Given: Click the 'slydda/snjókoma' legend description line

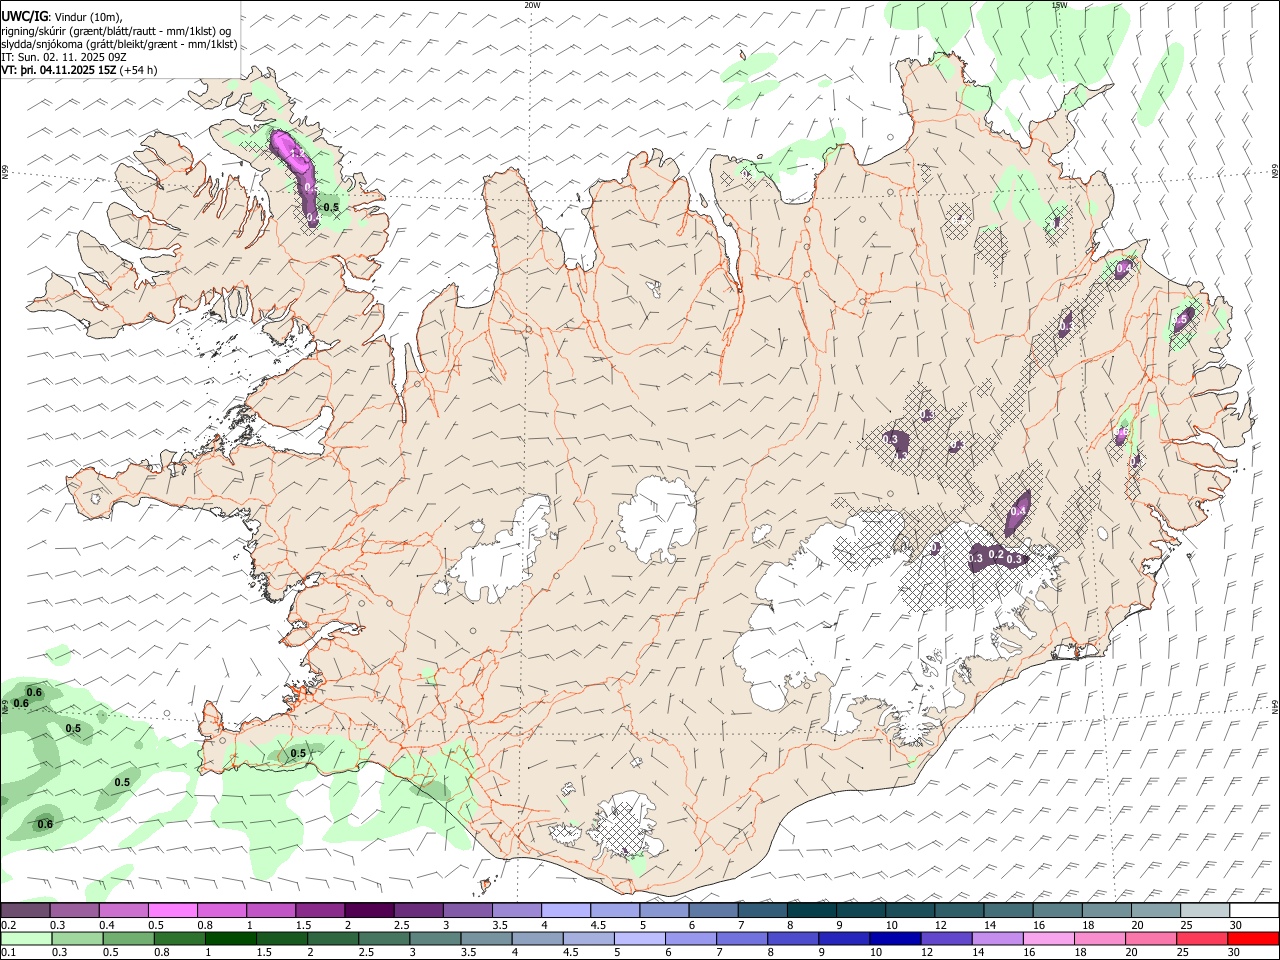Looking at the screenshot, I should click(x=120, y=44).
